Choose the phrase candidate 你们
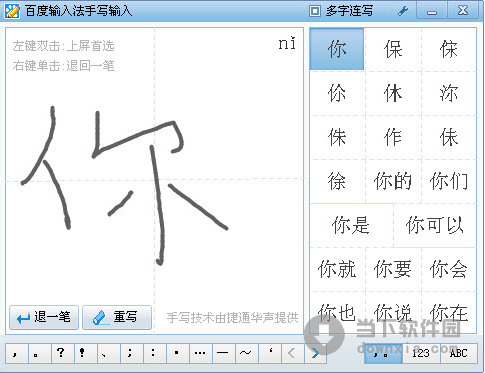The image size is (485, 373). [x=448, y=181]
